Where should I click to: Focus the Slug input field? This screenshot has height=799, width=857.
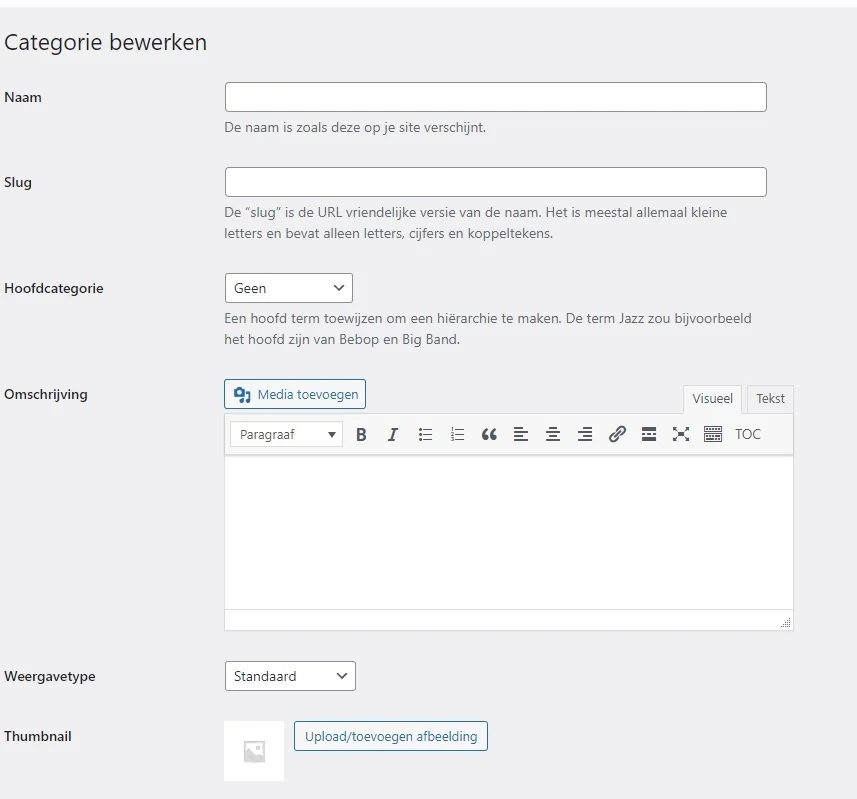tap(496, 182)
